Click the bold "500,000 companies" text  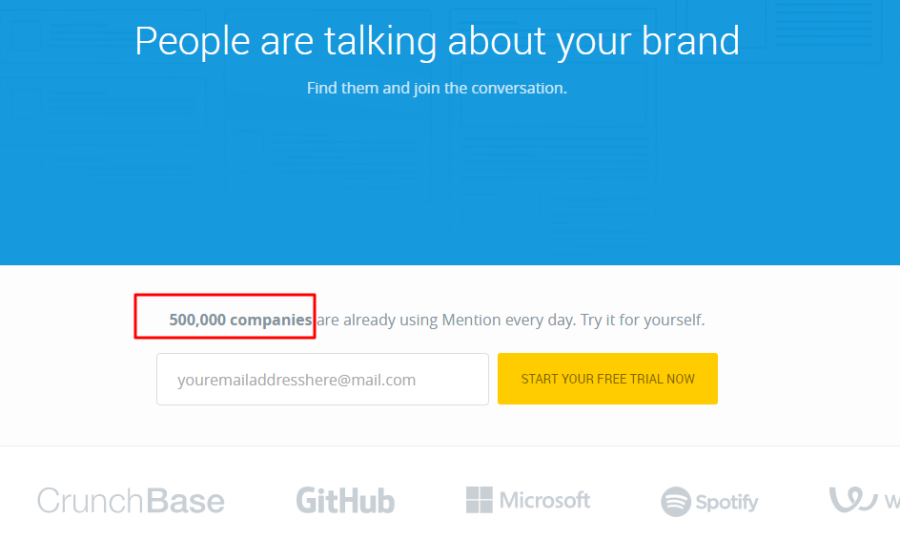[x=240, y=320]
